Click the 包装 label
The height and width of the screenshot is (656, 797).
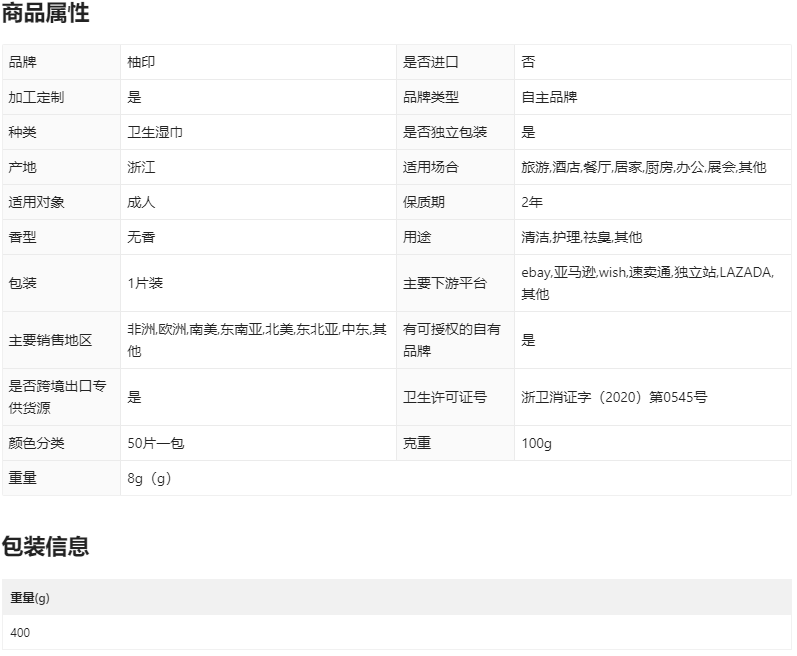pyautogui.click(x=22, y=283)
